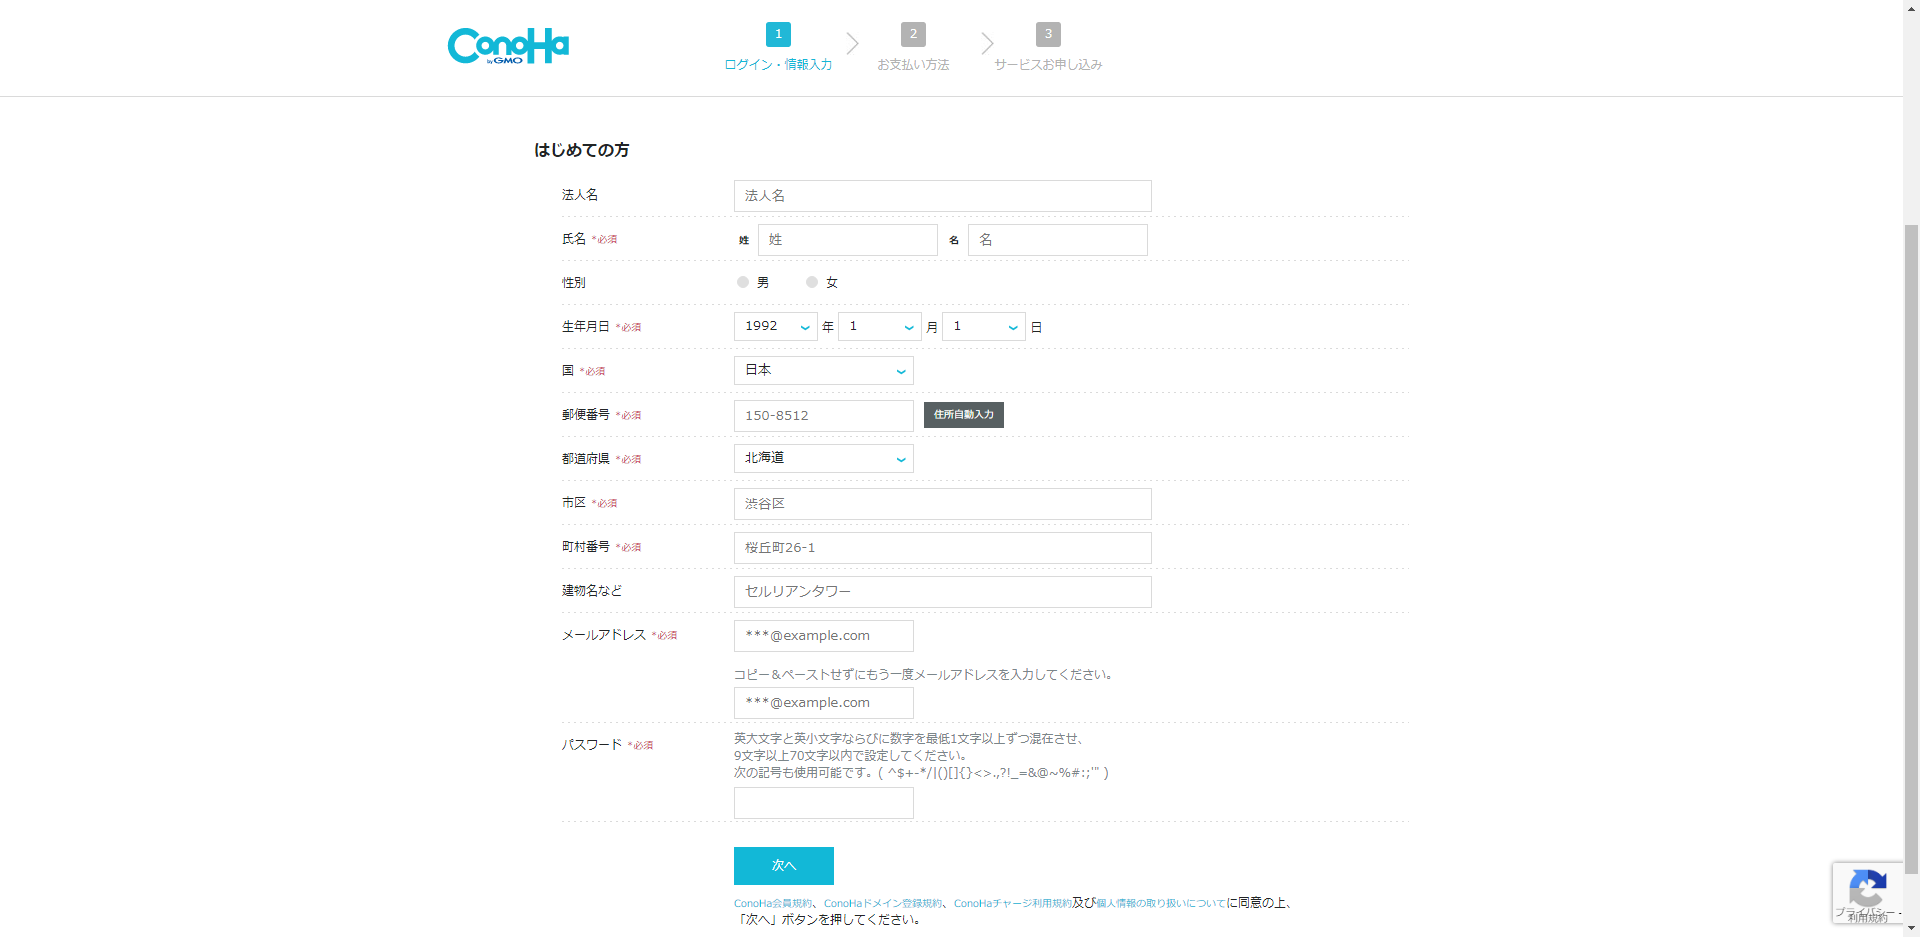Open the birth day dropdown
This screenshot has width=1920, height=937.
pos(984,327)
